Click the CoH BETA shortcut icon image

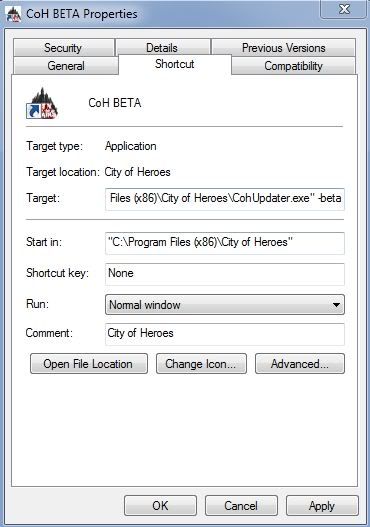tap(42, 103)
